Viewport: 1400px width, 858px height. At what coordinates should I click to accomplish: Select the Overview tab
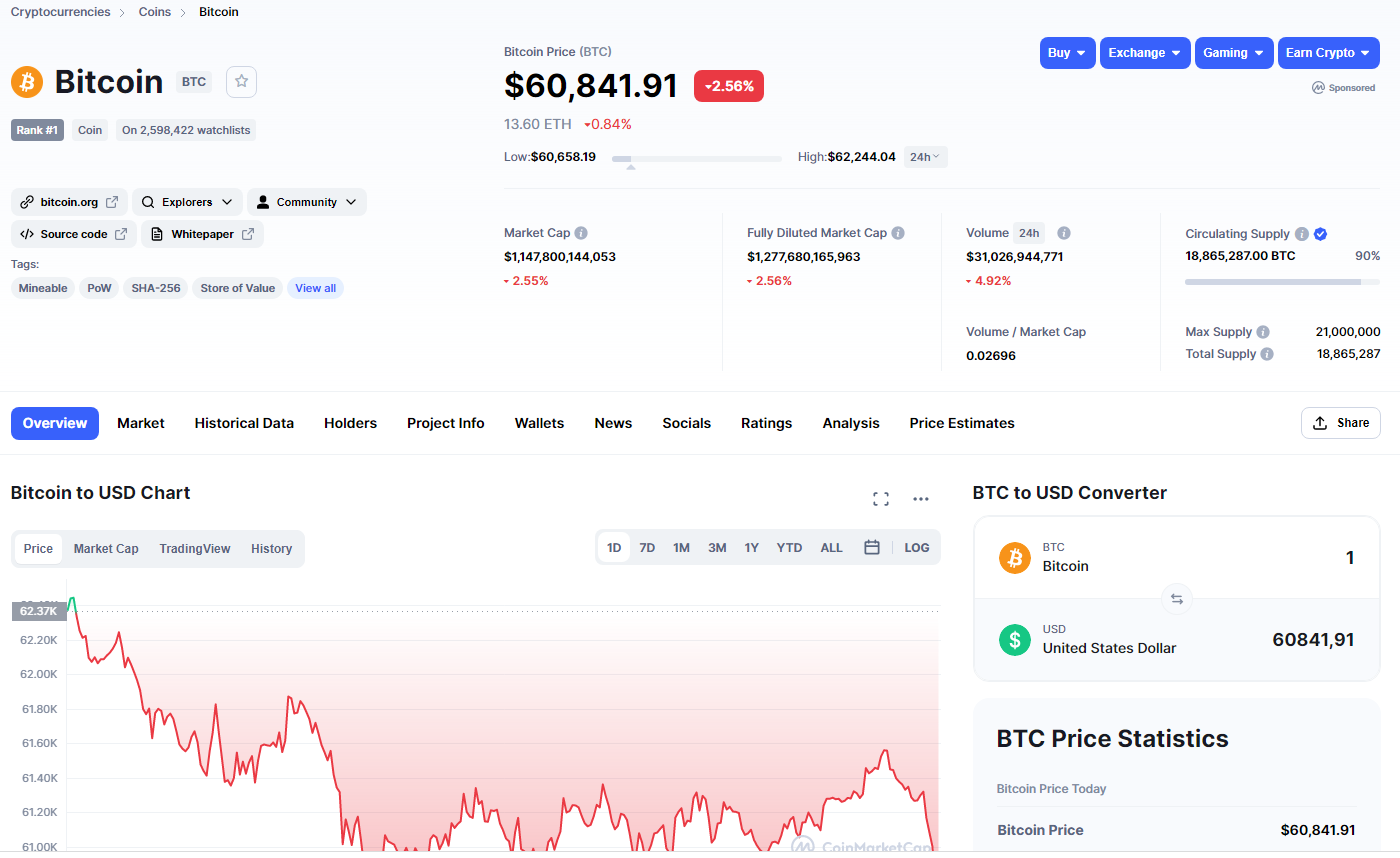click(x=55, y=423)
